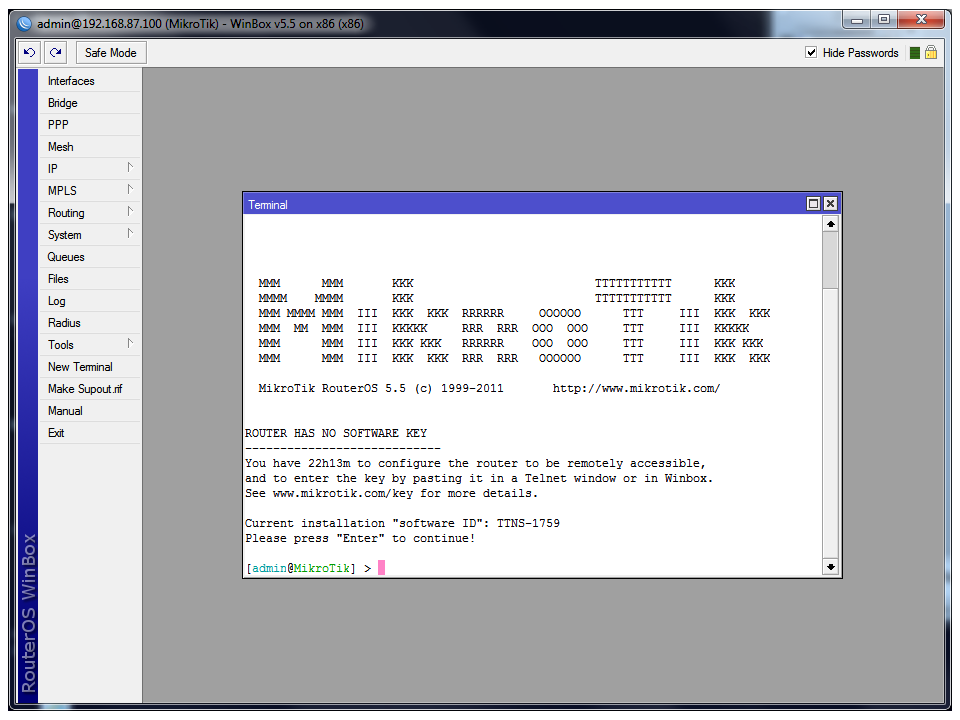Click the redo arrow icon in toolbar
Image resolution: width=960 pixels, height=720 pixels.
[x=56, y=52]
